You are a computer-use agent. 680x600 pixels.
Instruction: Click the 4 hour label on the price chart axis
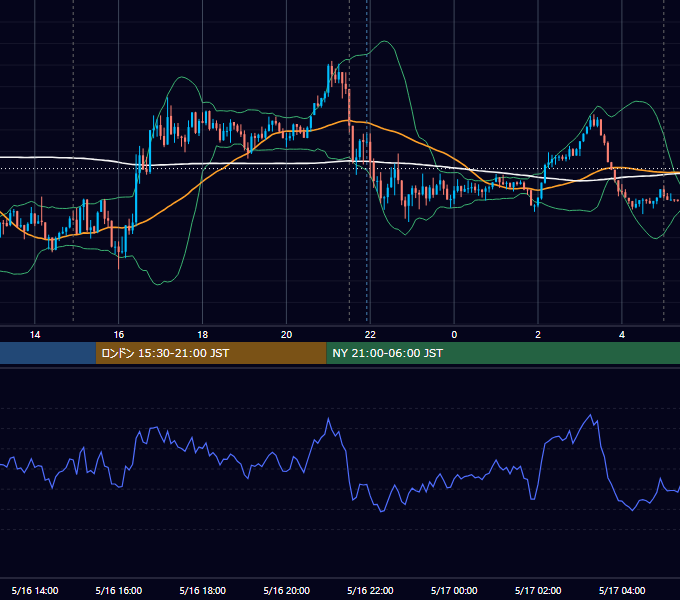coord(622,335)
